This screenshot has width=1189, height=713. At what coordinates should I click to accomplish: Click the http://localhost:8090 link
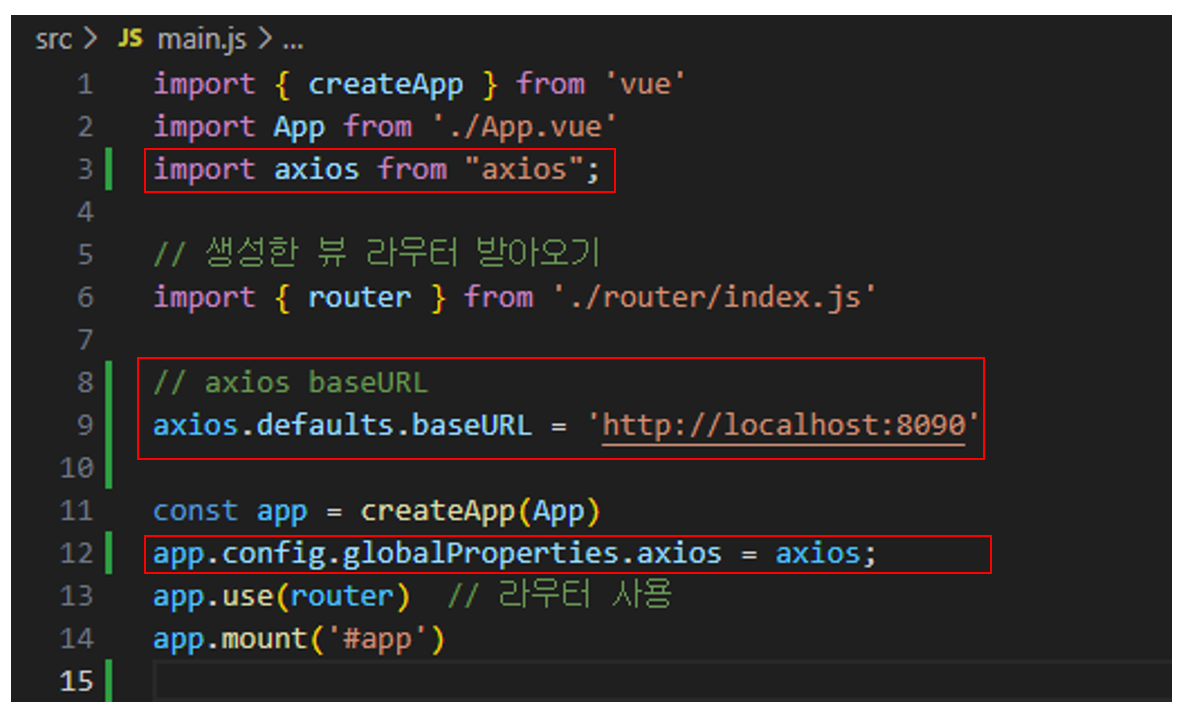(x=787, y=424)
